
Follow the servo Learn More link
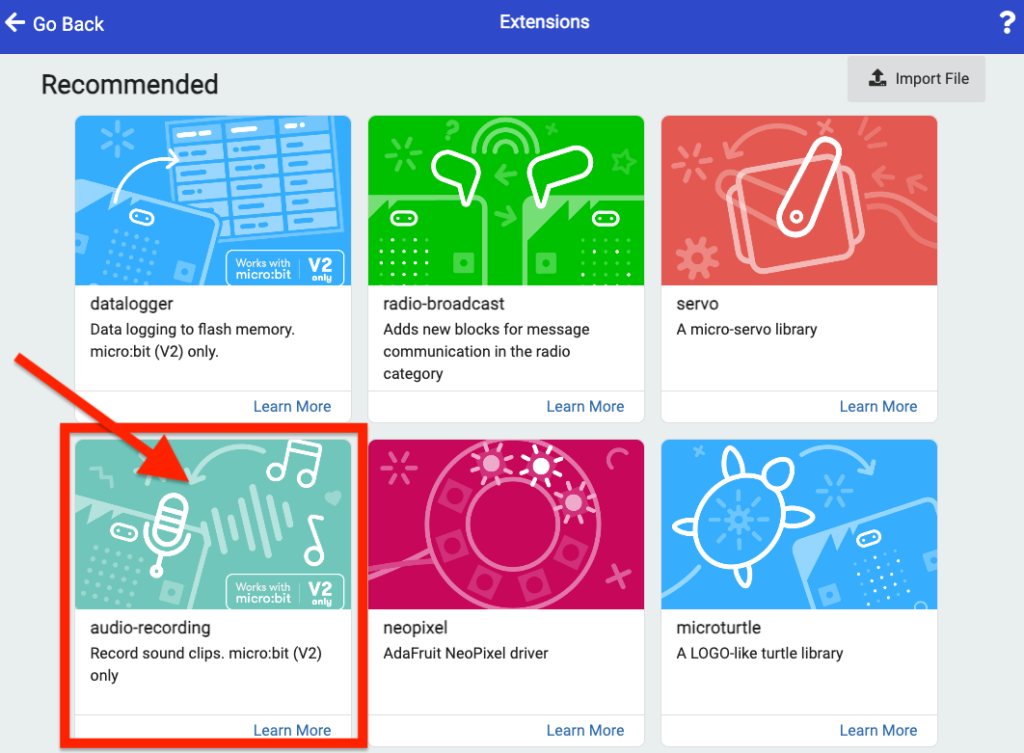[878, 406]
